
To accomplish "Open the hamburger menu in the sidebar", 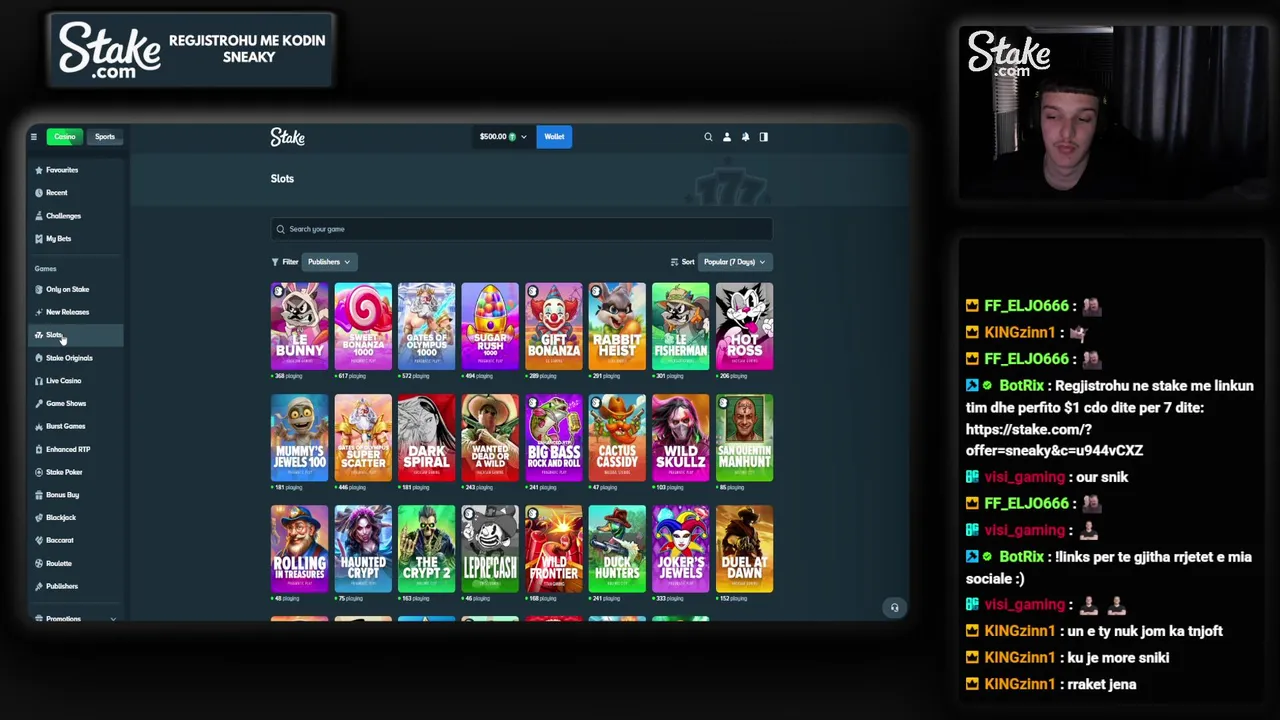I will 33,137.
